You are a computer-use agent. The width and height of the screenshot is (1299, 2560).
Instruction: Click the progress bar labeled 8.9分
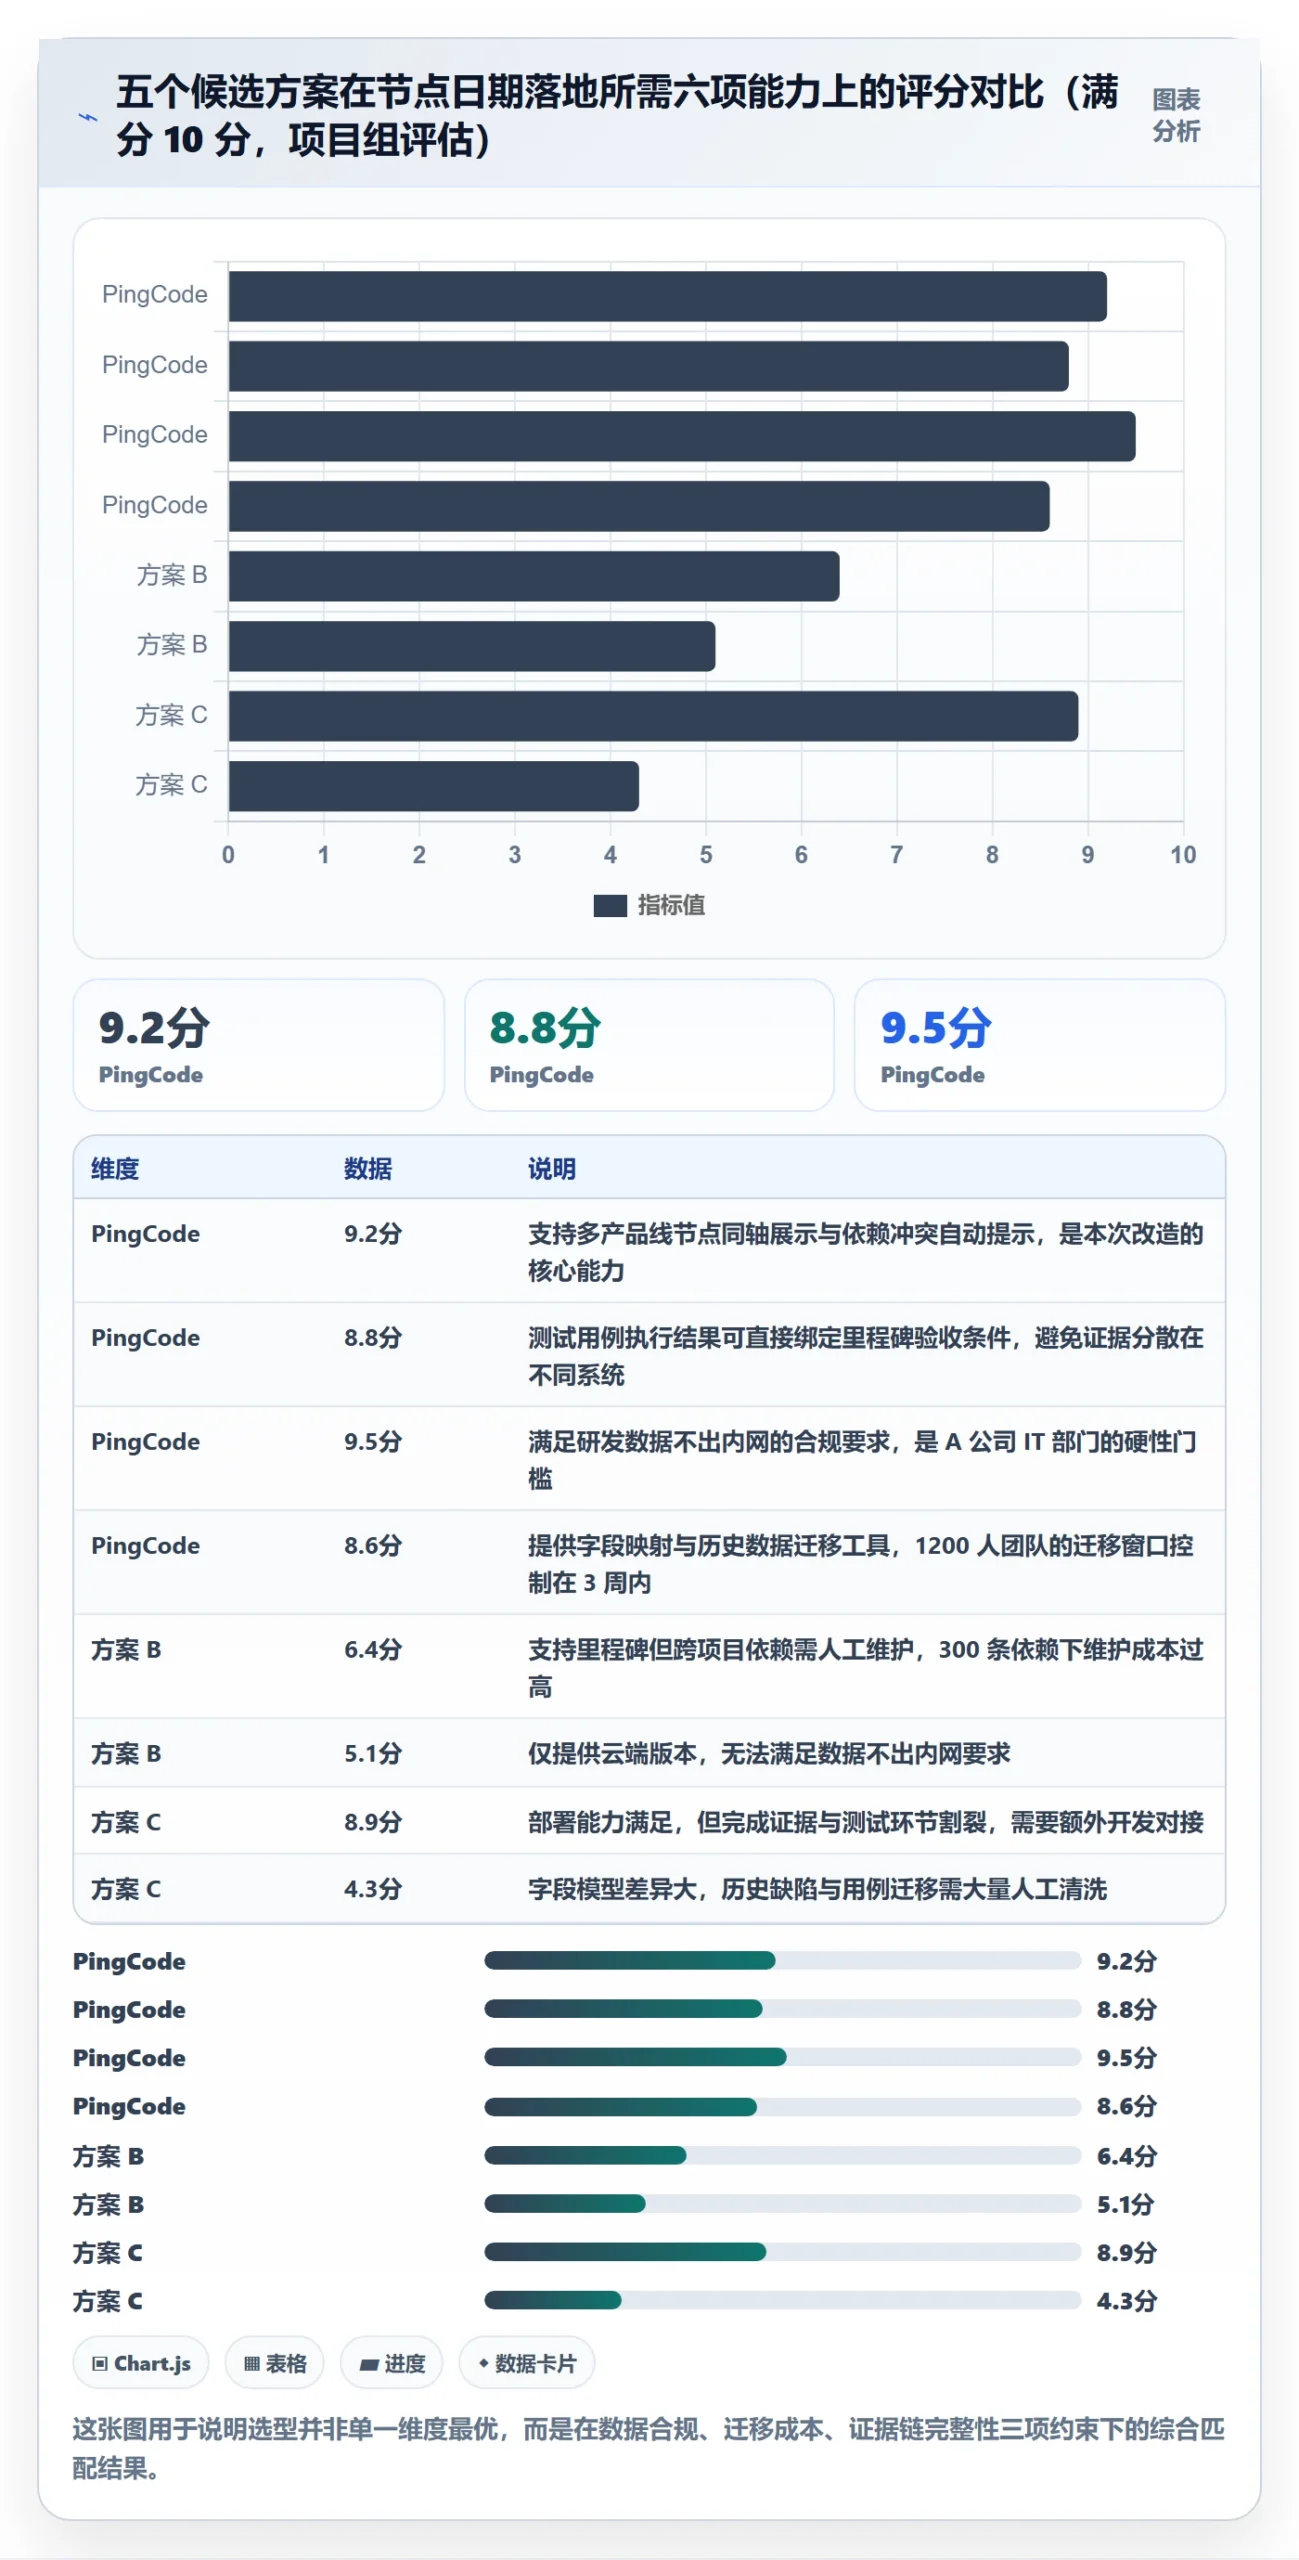coord(783,2252)
